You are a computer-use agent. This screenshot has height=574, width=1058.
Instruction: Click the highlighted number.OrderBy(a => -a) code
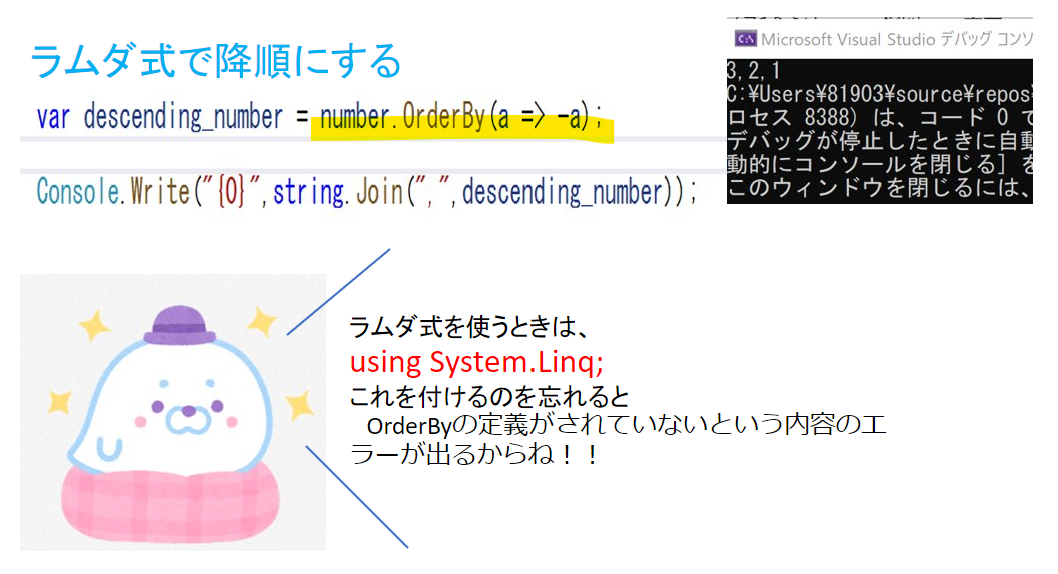click(462, 117)
